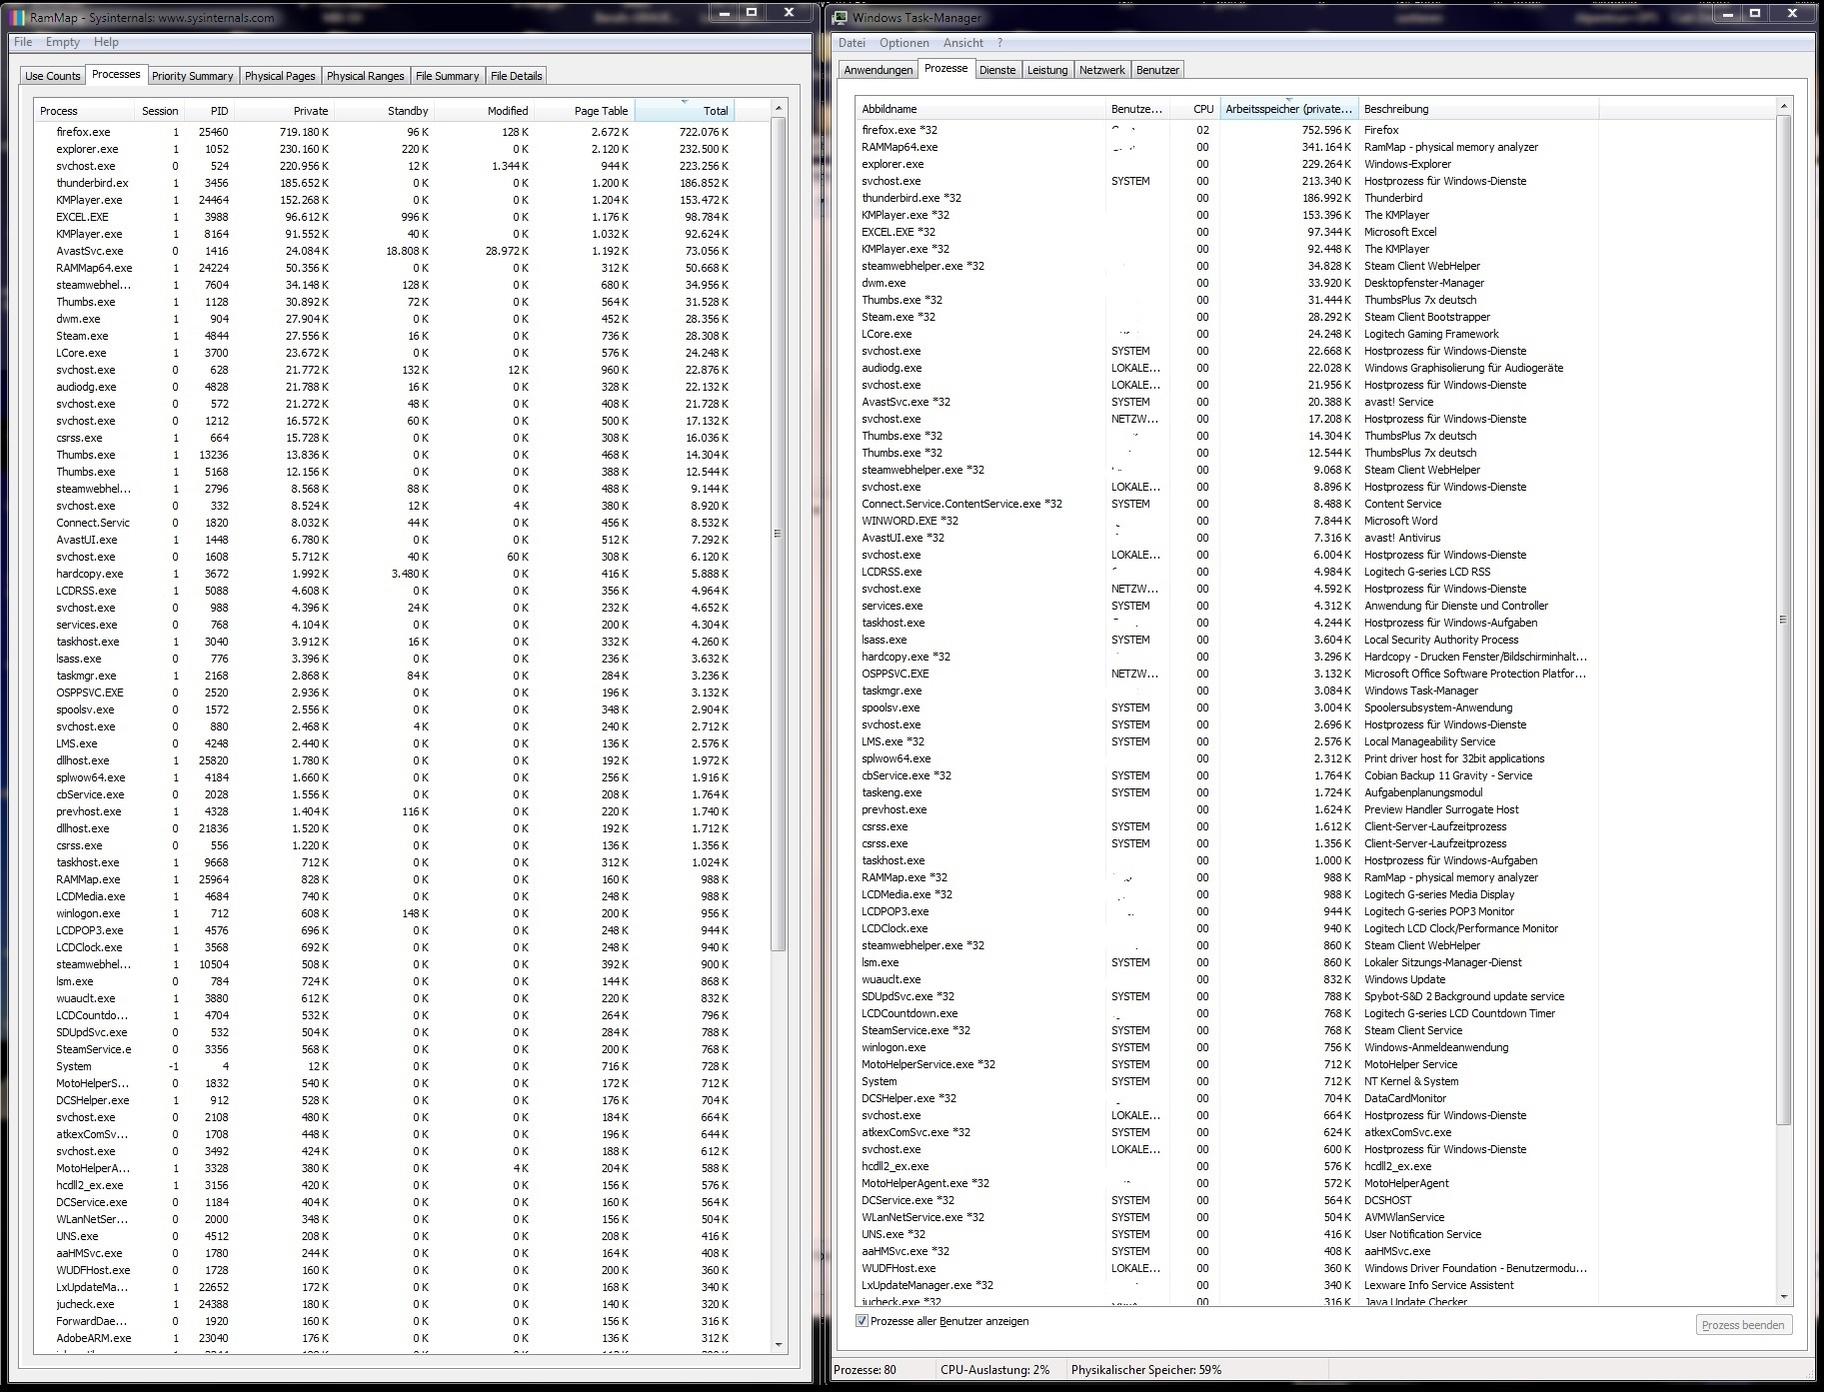
Task: Click the RamMap vertical scrollbar thumb
Action: 779,534
